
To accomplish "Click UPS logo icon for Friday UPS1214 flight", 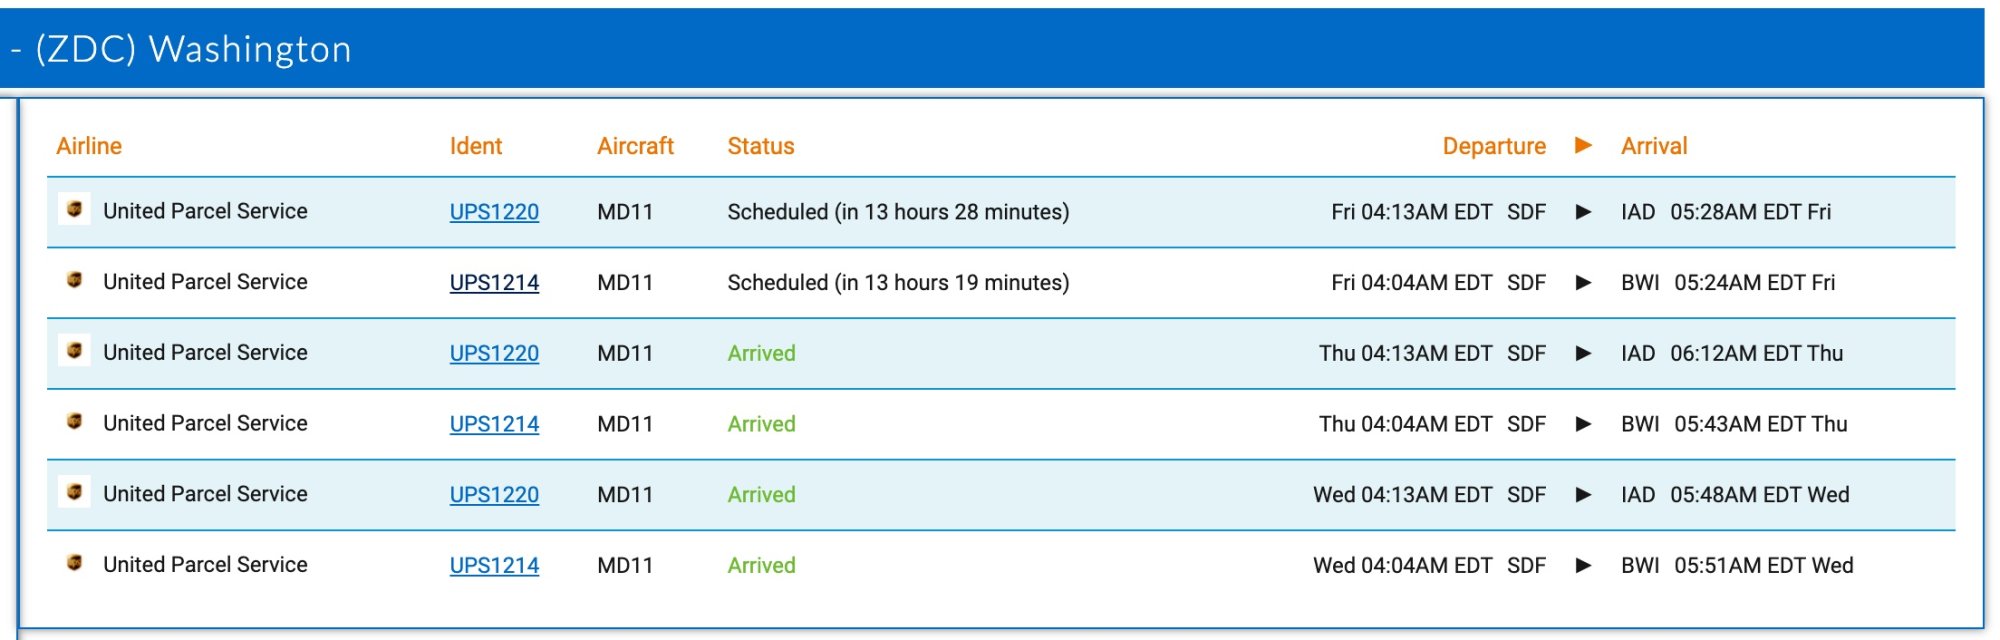I will 74,280.
